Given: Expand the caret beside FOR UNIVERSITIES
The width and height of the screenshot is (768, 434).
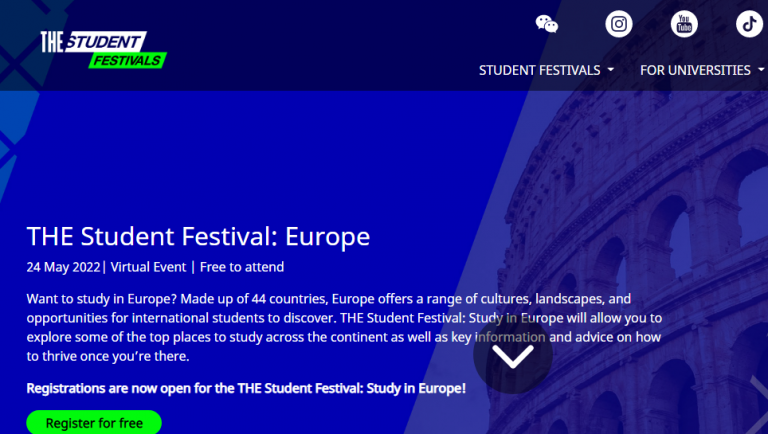Looking at the screenshot, I should [x=761, y=70].
